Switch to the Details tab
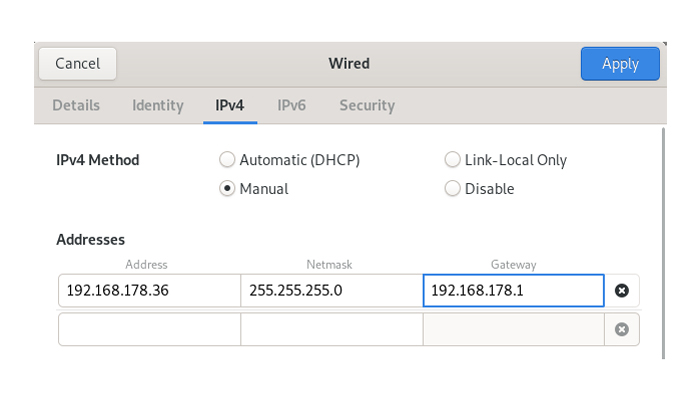 76,105
